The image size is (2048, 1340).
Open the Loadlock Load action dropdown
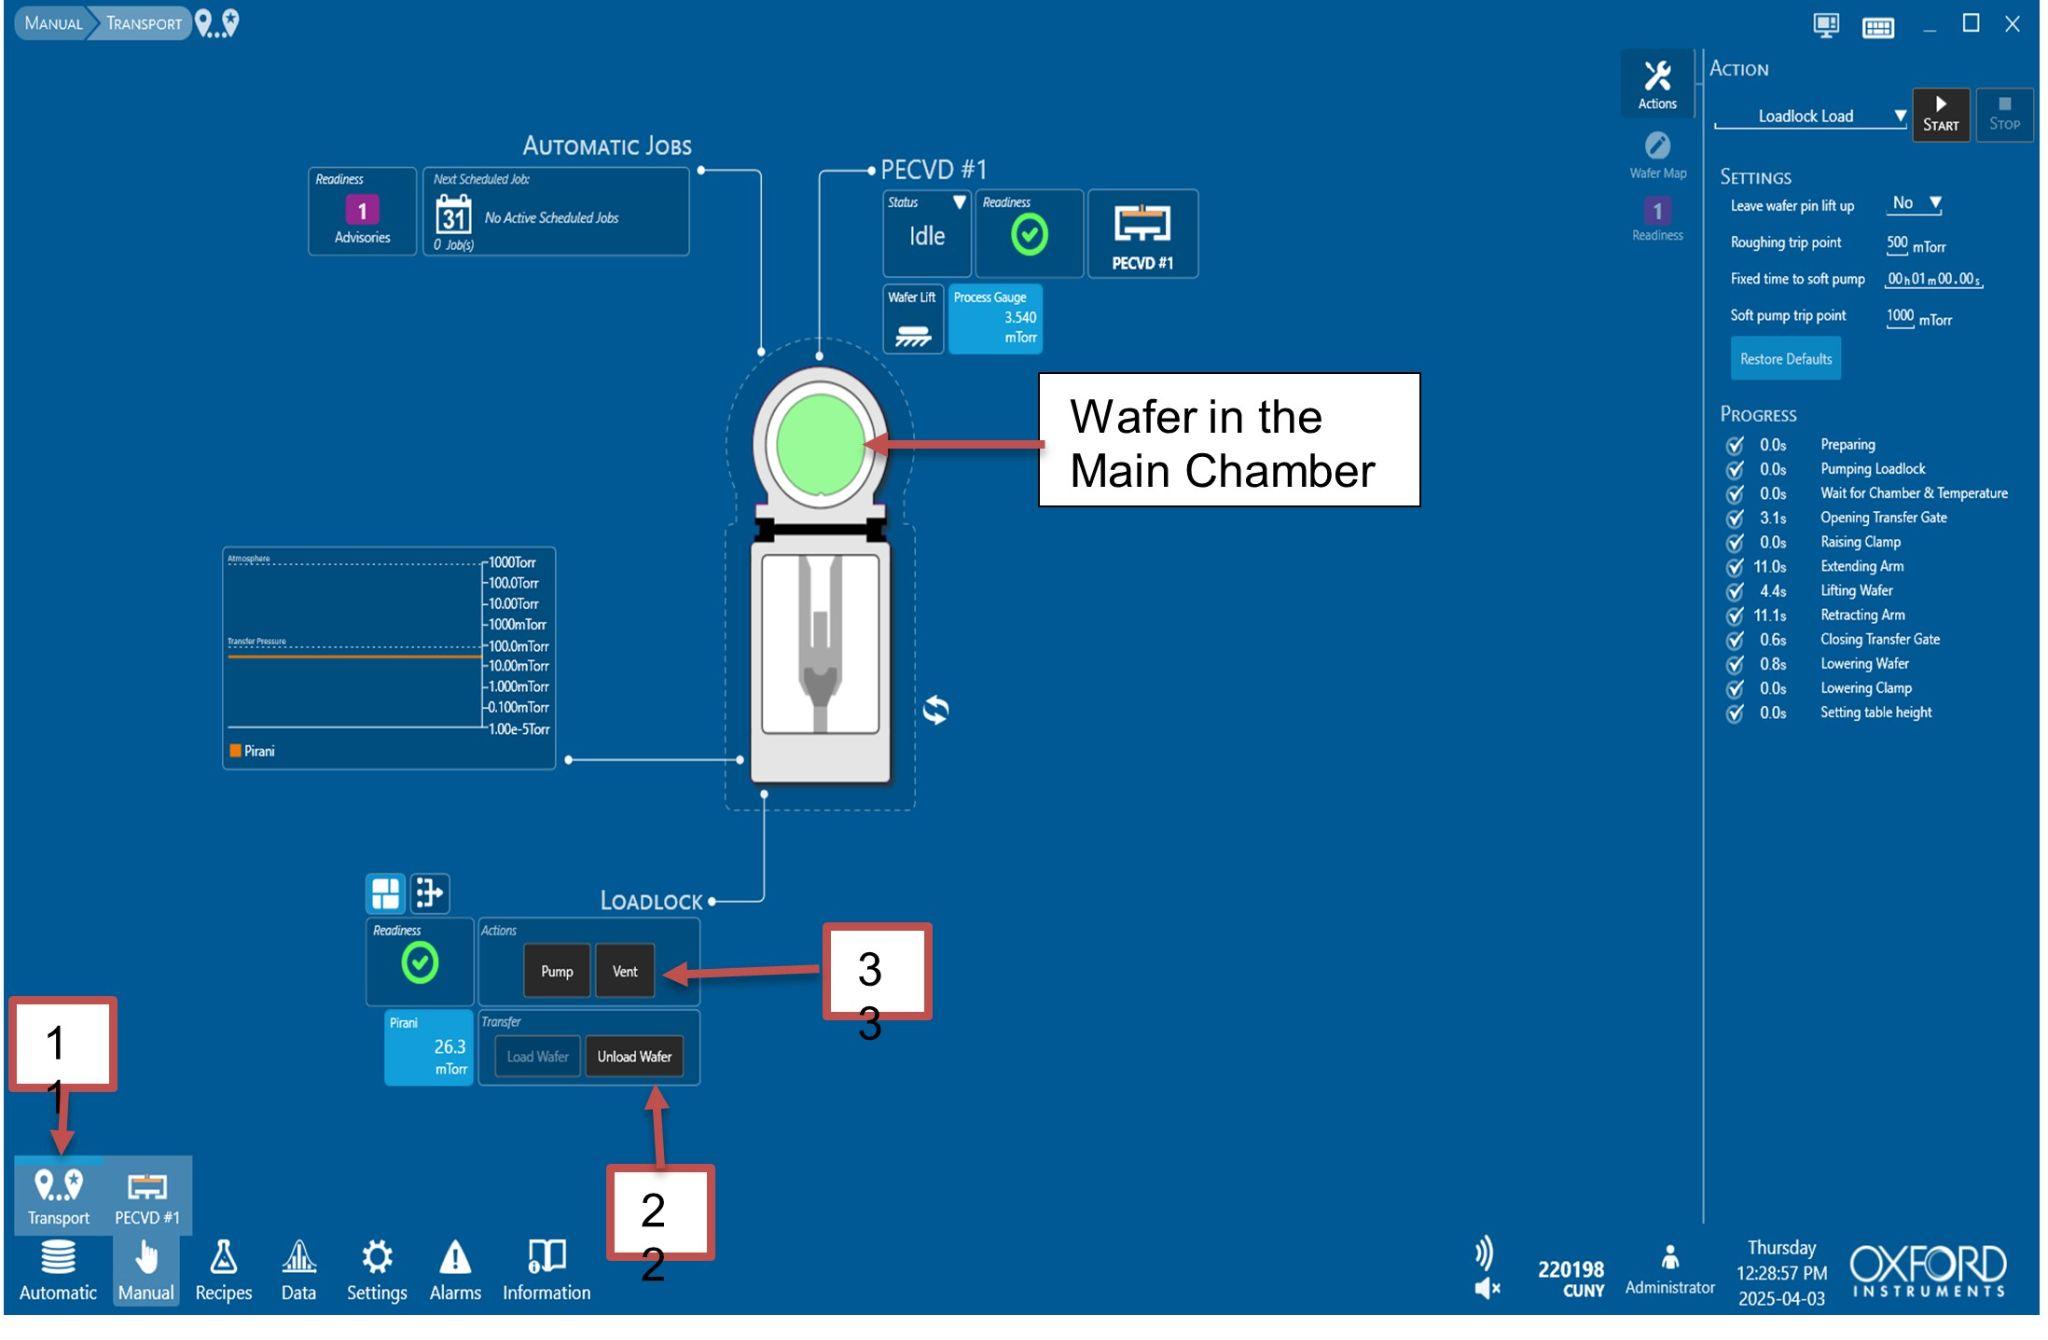(x=1811, y=116)
